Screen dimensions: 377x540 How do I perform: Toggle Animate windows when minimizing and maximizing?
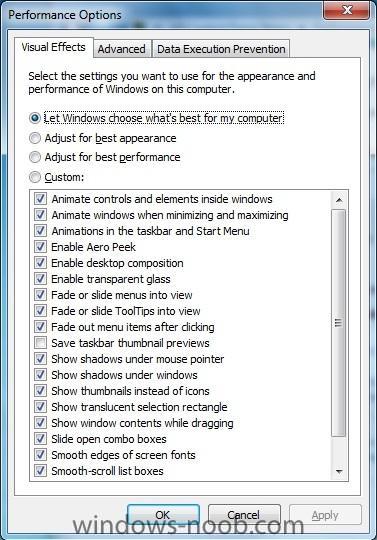[x=40, y=215]
